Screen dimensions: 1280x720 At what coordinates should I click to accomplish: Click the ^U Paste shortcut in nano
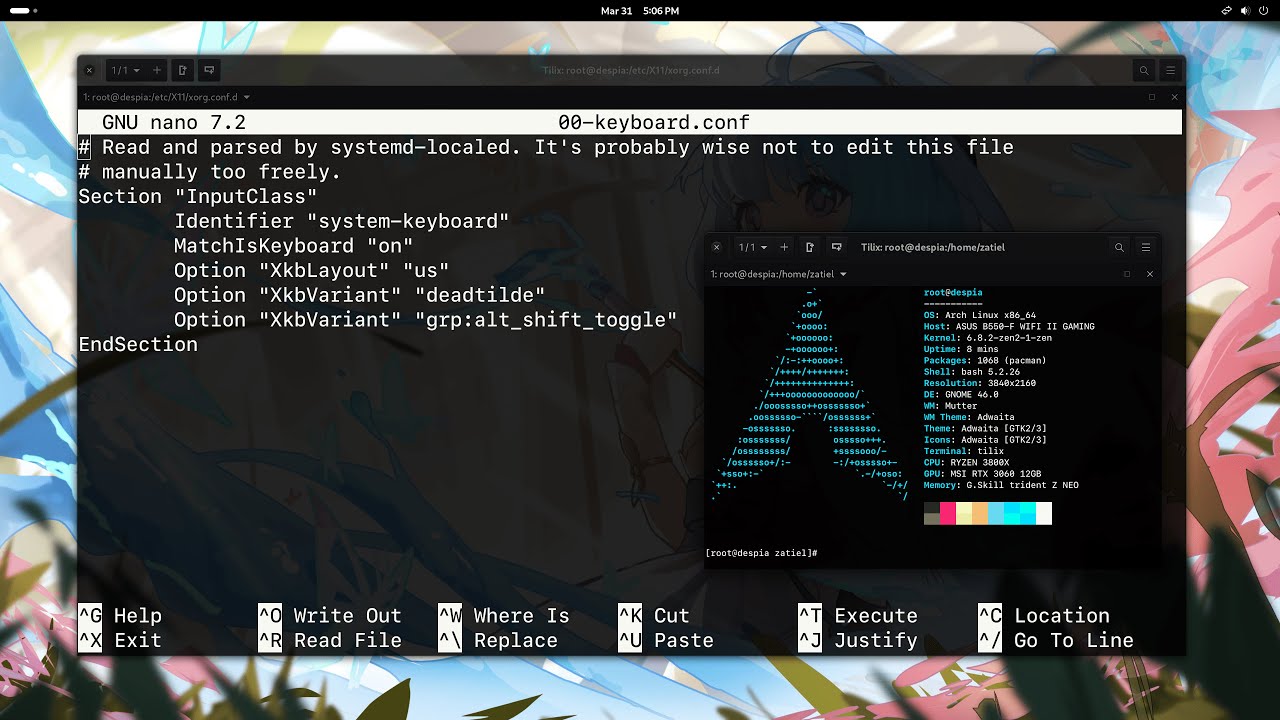[666, 641]
